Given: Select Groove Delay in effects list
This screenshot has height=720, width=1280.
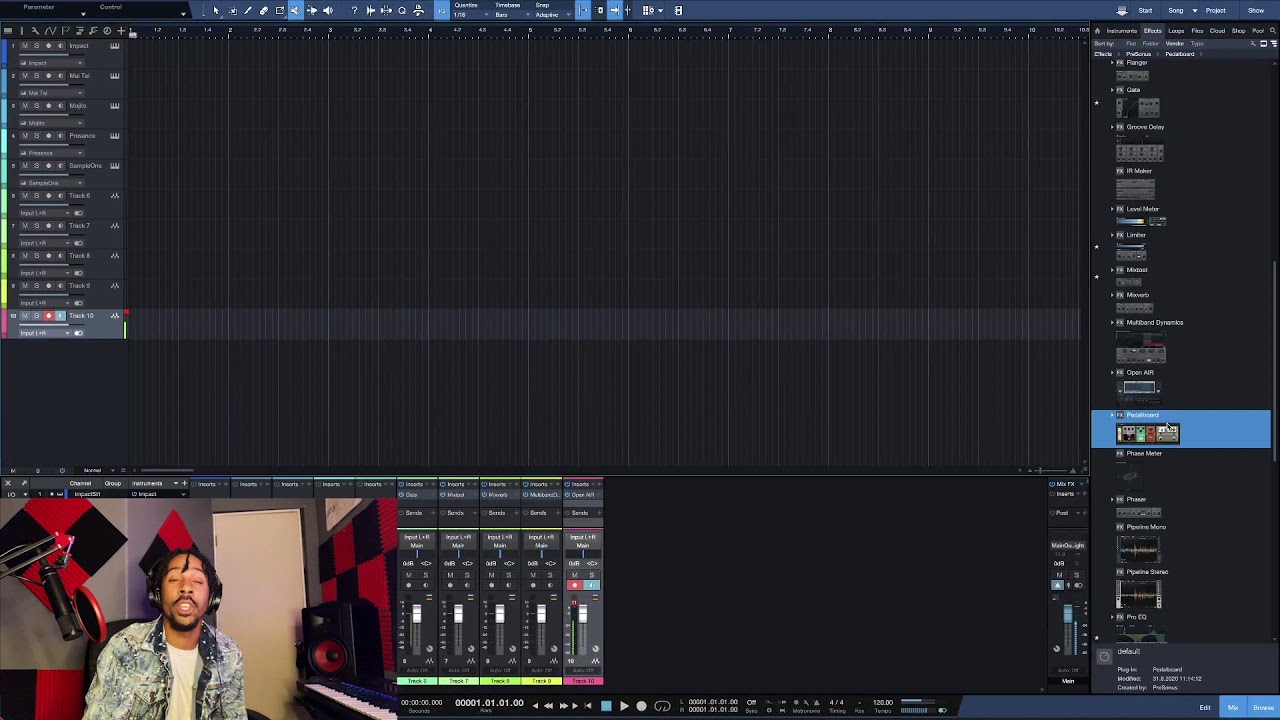Looking at the screenshot, I should pos(1145,127).
